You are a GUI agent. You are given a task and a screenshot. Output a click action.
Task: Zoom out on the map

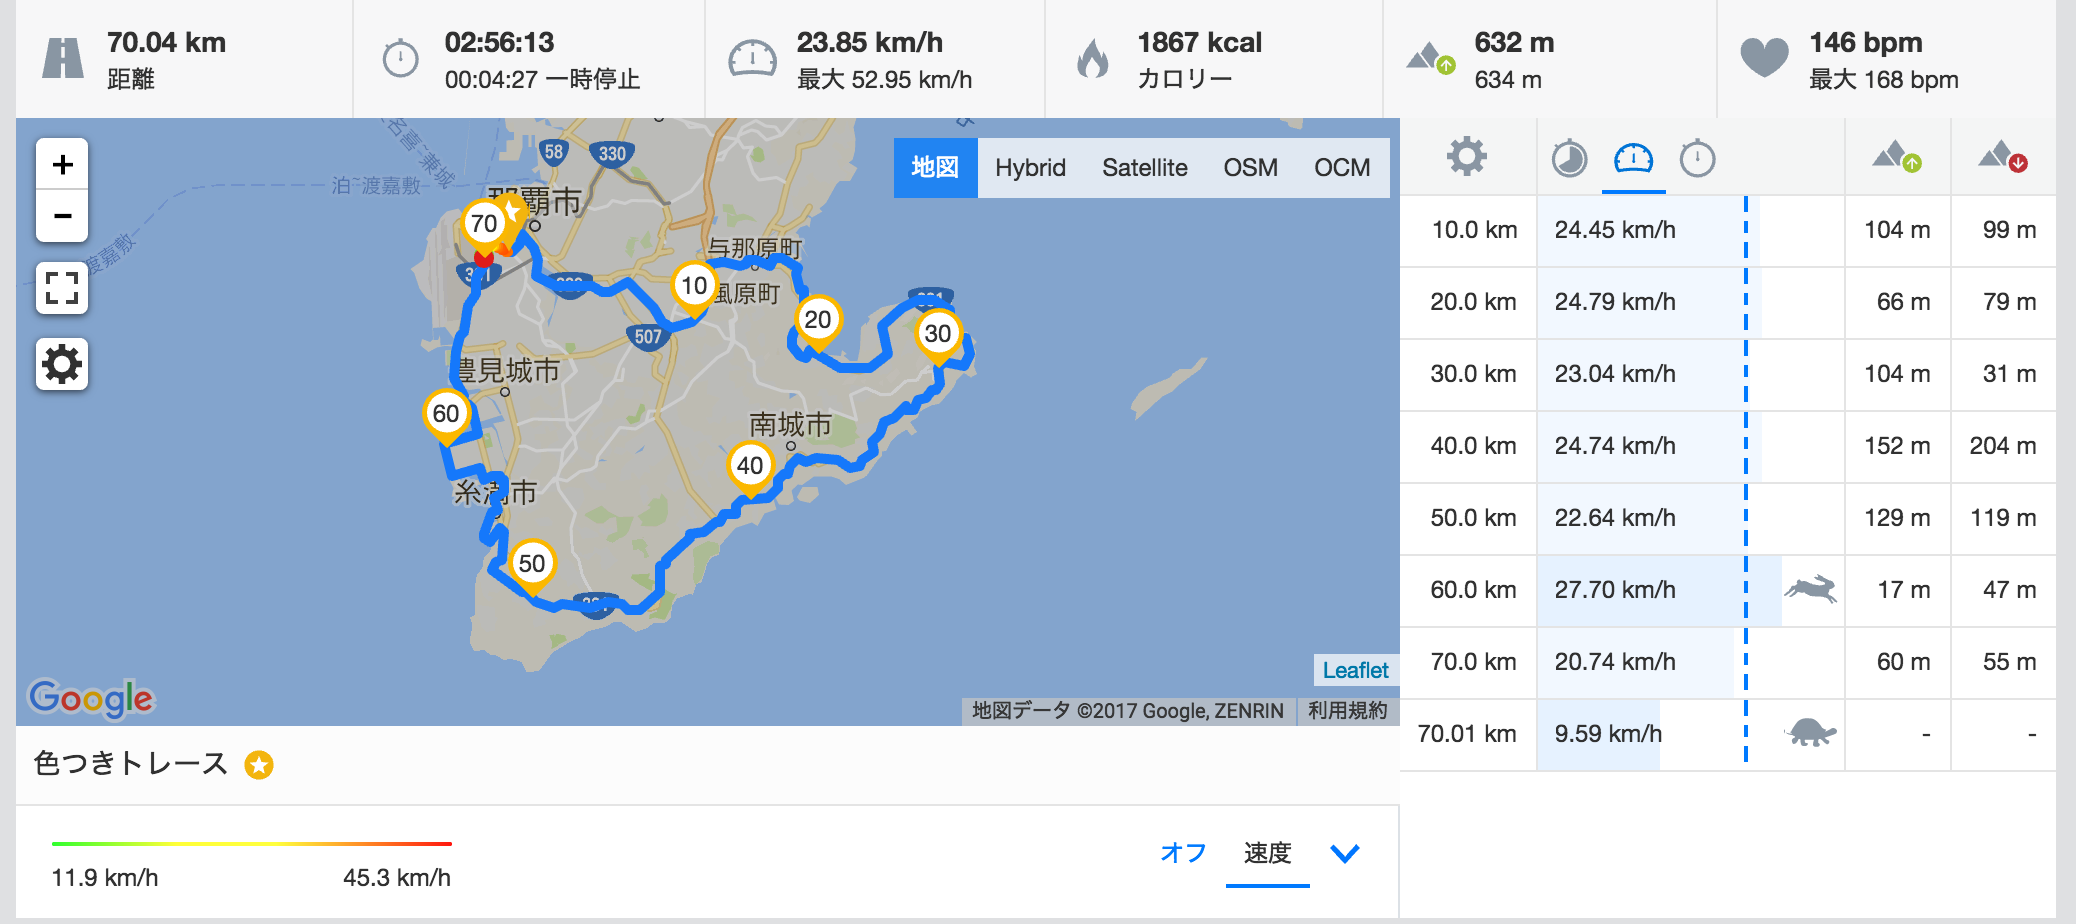click(62, 216)
